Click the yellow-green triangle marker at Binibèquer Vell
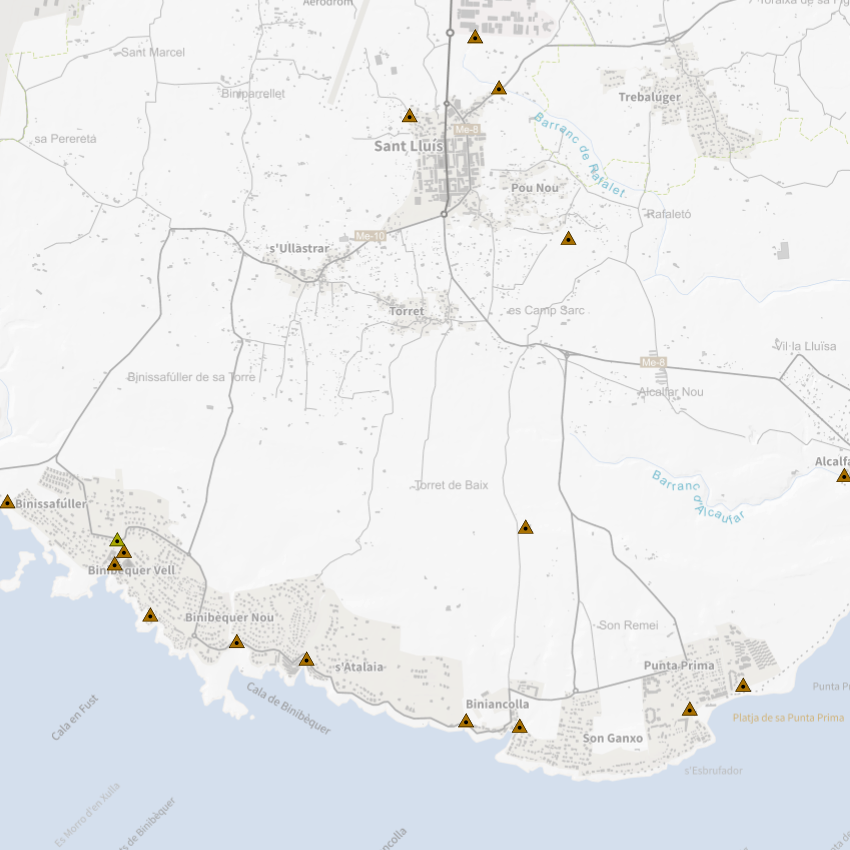The width and height of the screenshot is (850, 850). (x=117, y=541)
